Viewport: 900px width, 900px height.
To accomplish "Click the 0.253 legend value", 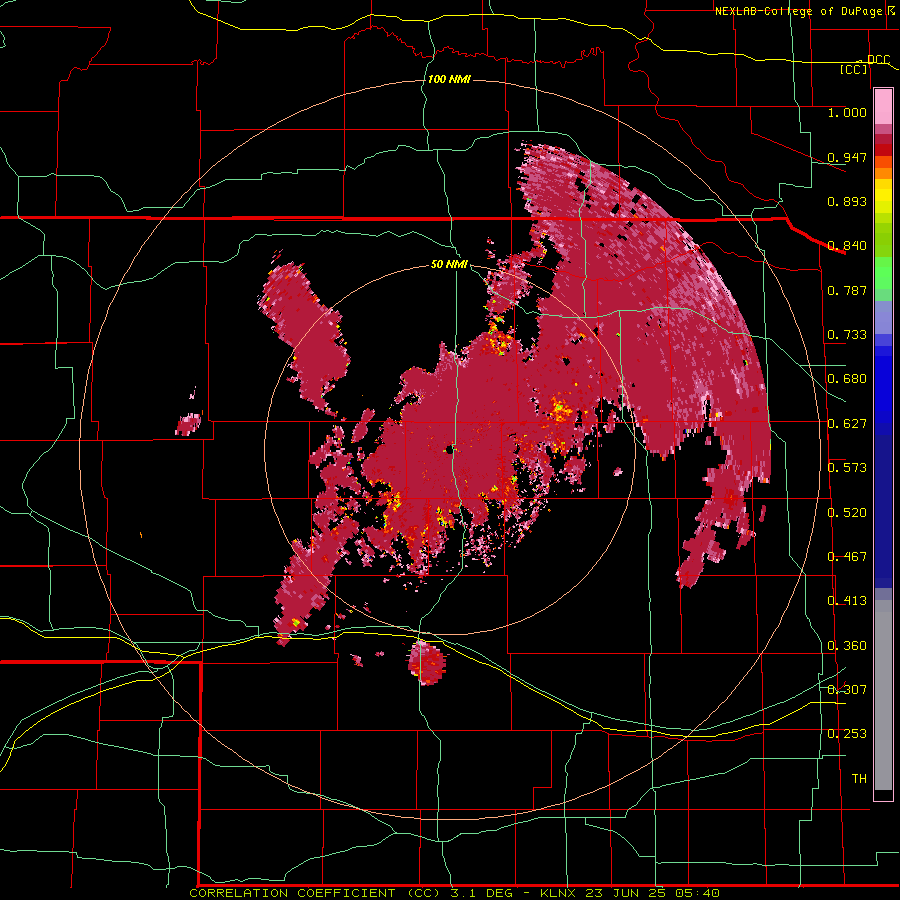I will (x=847, y=734).
